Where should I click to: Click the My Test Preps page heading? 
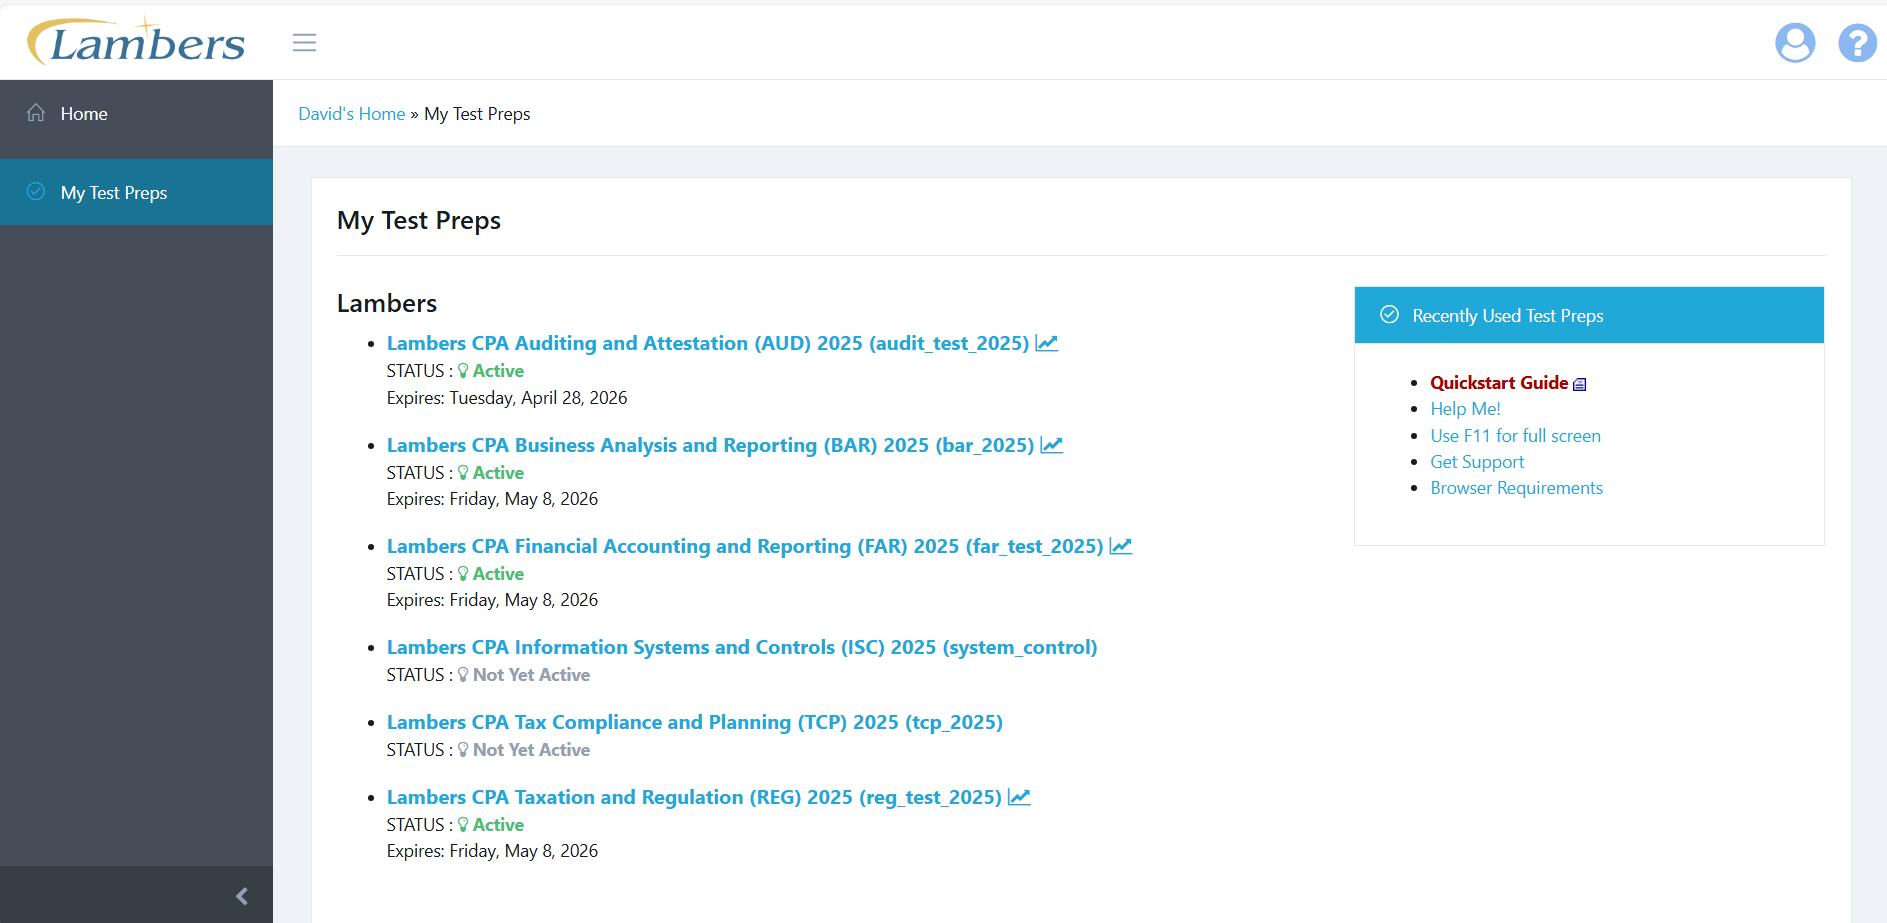(x=419, y=221)
